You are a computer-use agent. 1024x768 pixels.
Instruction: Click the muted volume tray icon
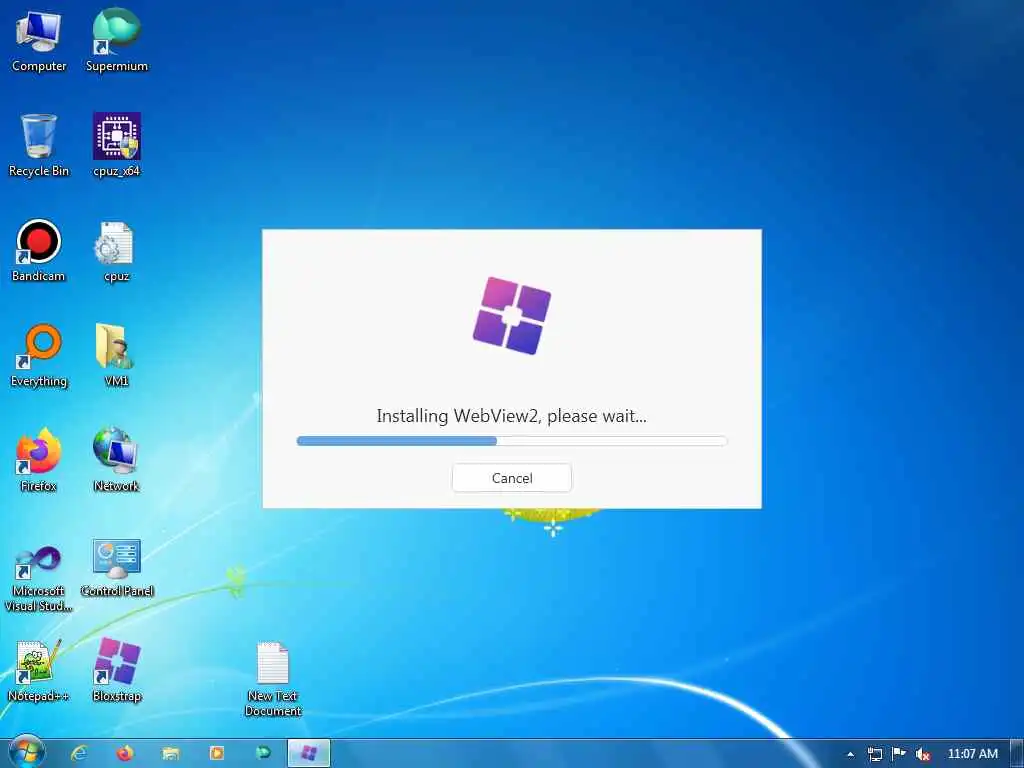point(923,754)
